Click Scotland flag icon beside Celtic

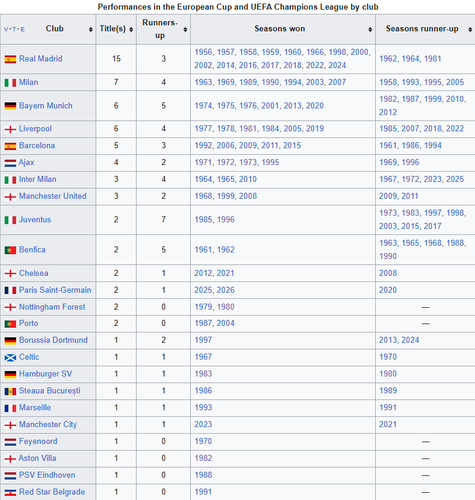pos(10,358)
